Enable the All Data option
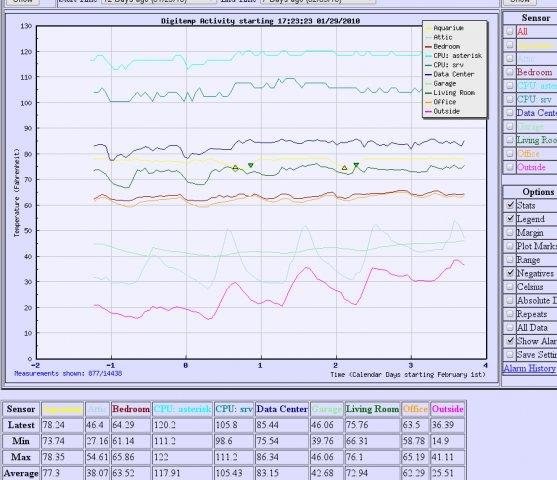This screenshot has height=480, width=557. (510, 327)
